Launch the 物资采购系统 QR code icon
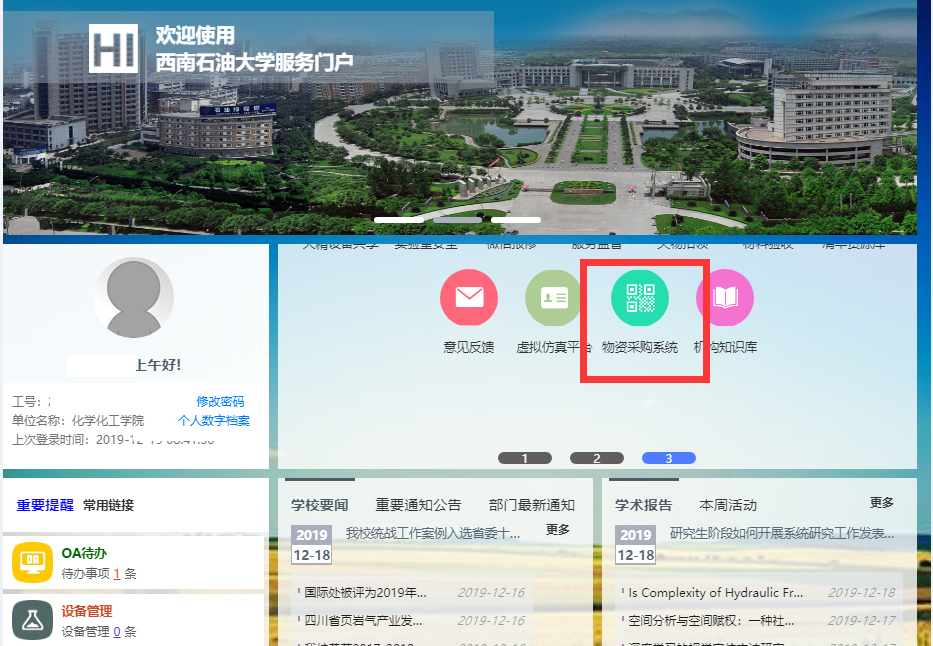The height and width of the screenshot is (646, 933). coord(640,298)
